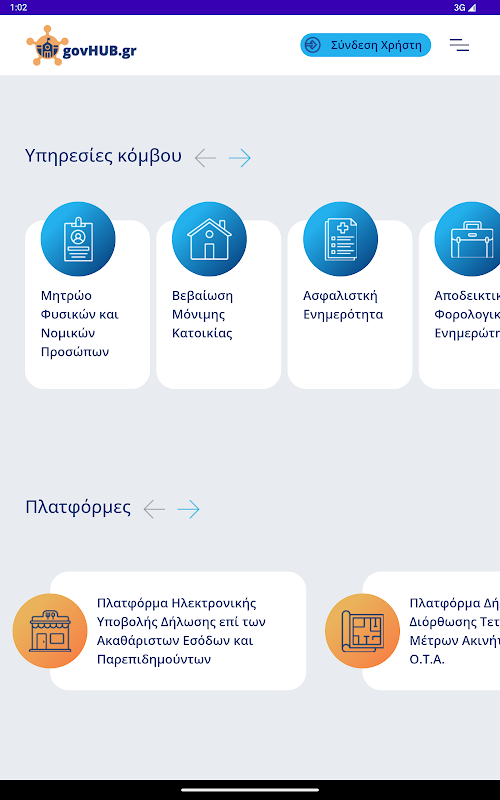
Task: Open Μητρώο Φυσικών και Νομικών Προσώπων text
Action: click(x=80, y=323)
